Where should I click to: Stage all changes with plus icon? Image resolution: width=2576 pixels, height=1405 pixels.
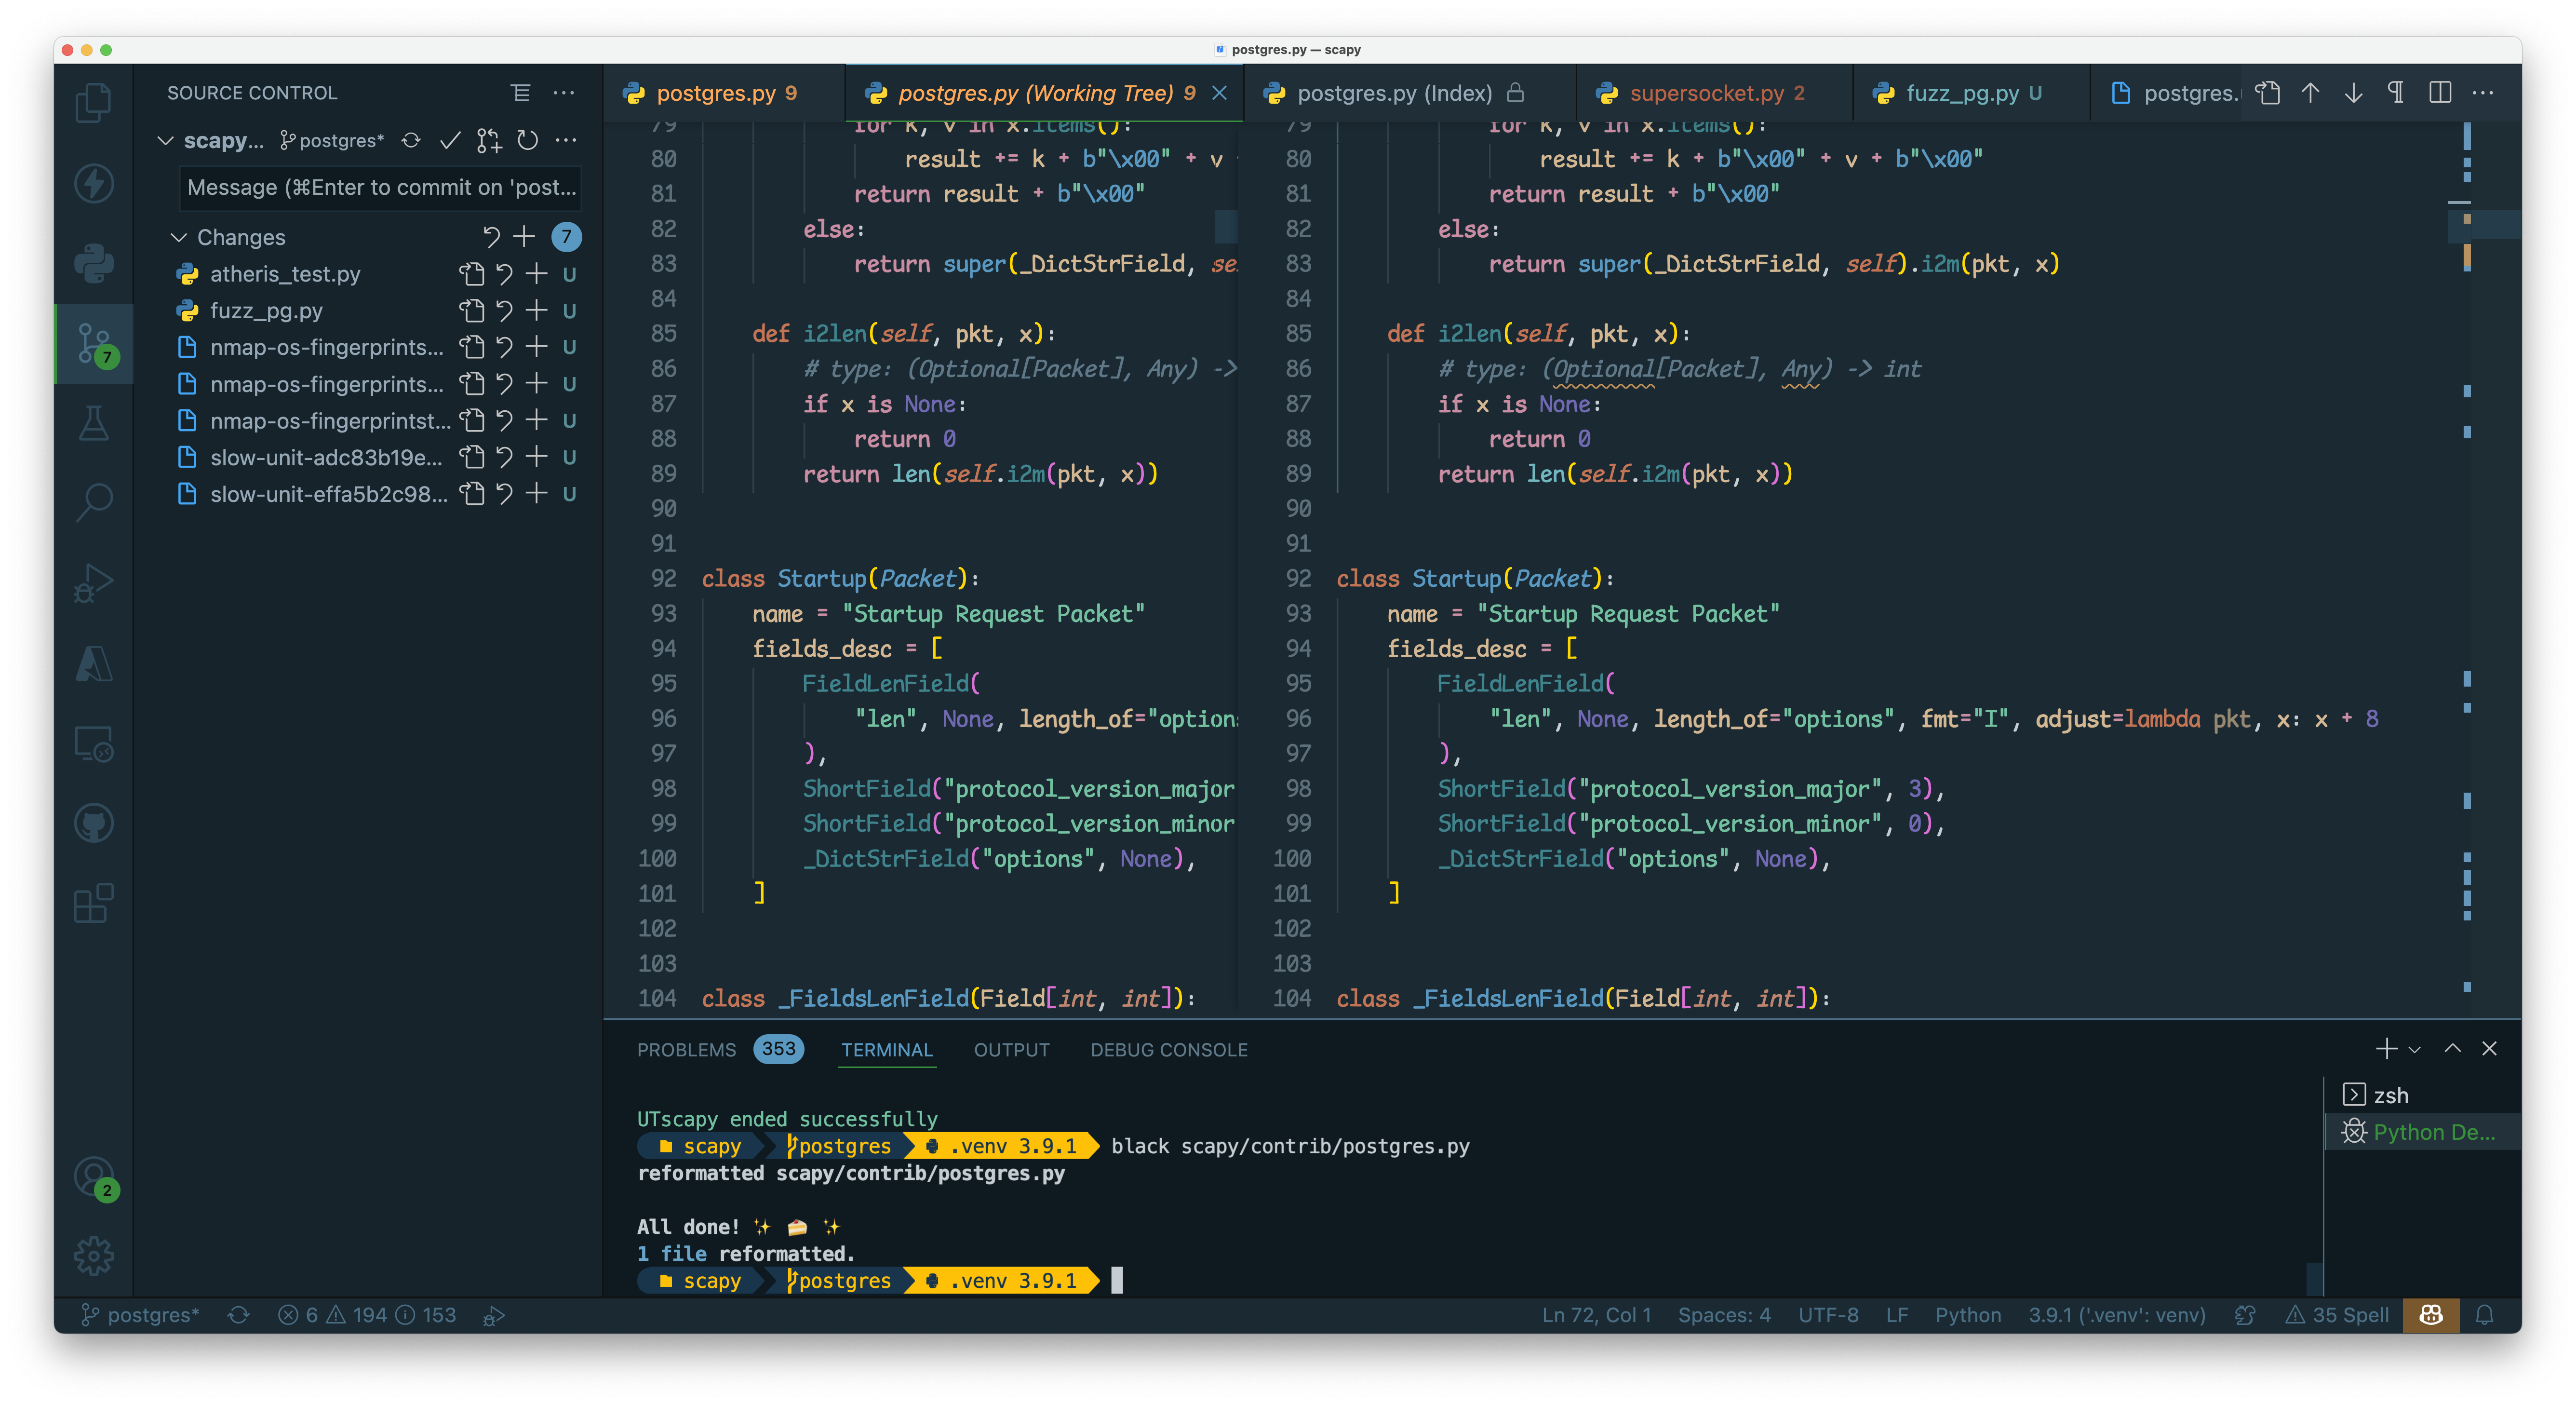[524, 237]
